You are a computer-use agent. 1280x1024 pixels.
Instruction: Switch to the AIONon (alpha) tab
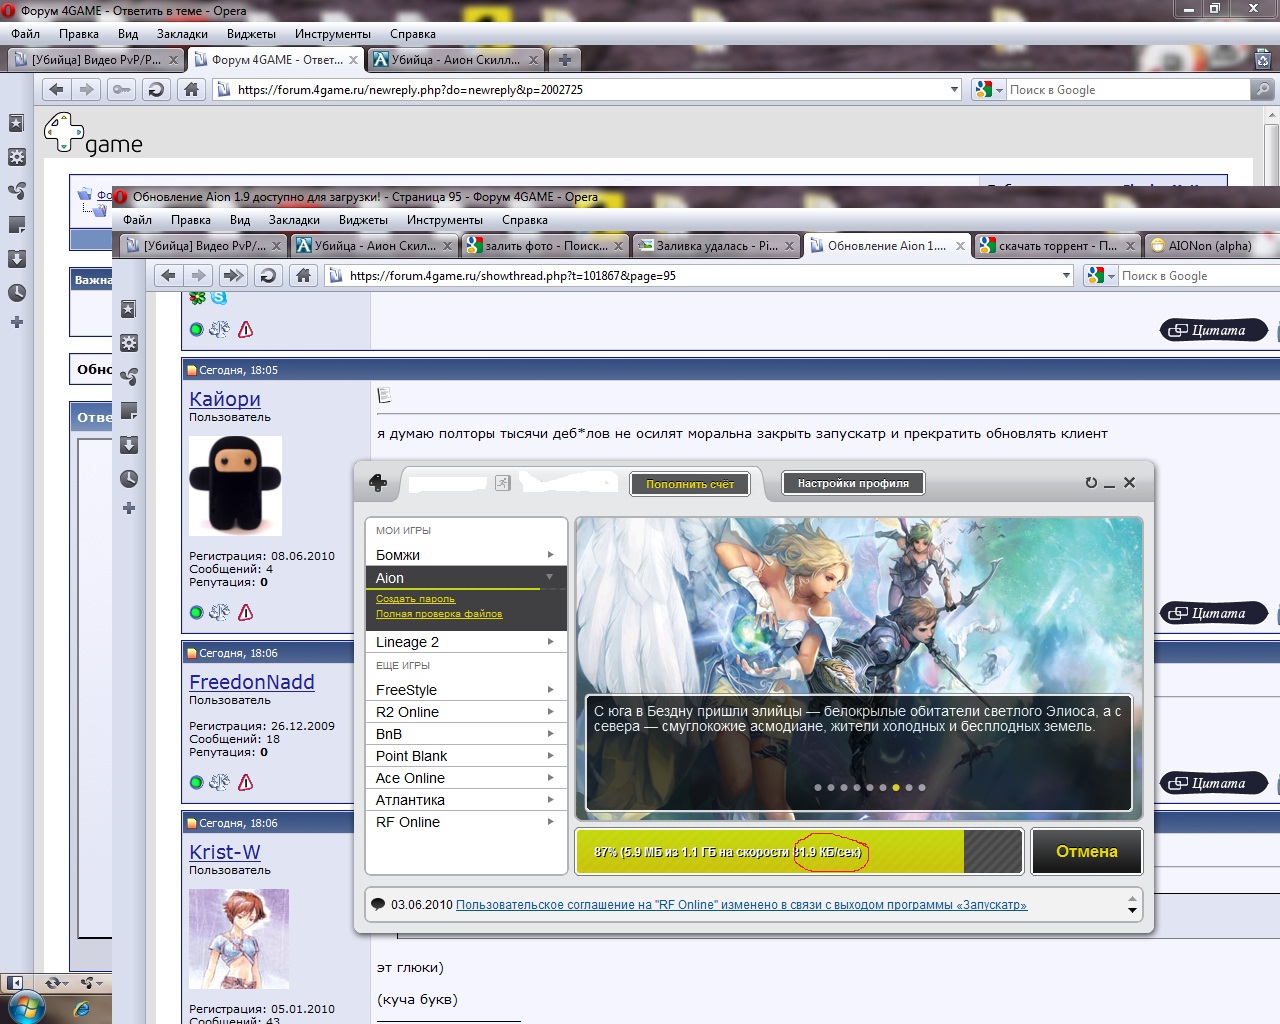pyautogui.click(x=1210, y=245)
